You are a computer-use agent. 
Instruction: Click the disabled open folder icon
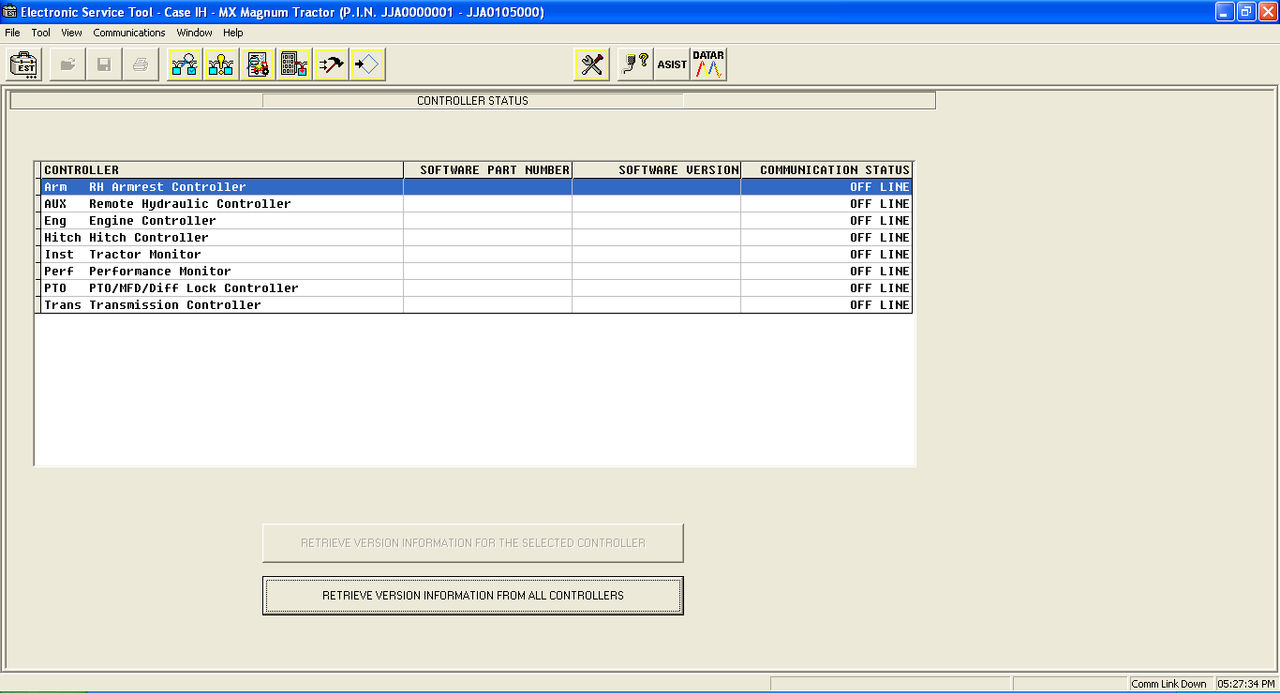tap(68, 65)
